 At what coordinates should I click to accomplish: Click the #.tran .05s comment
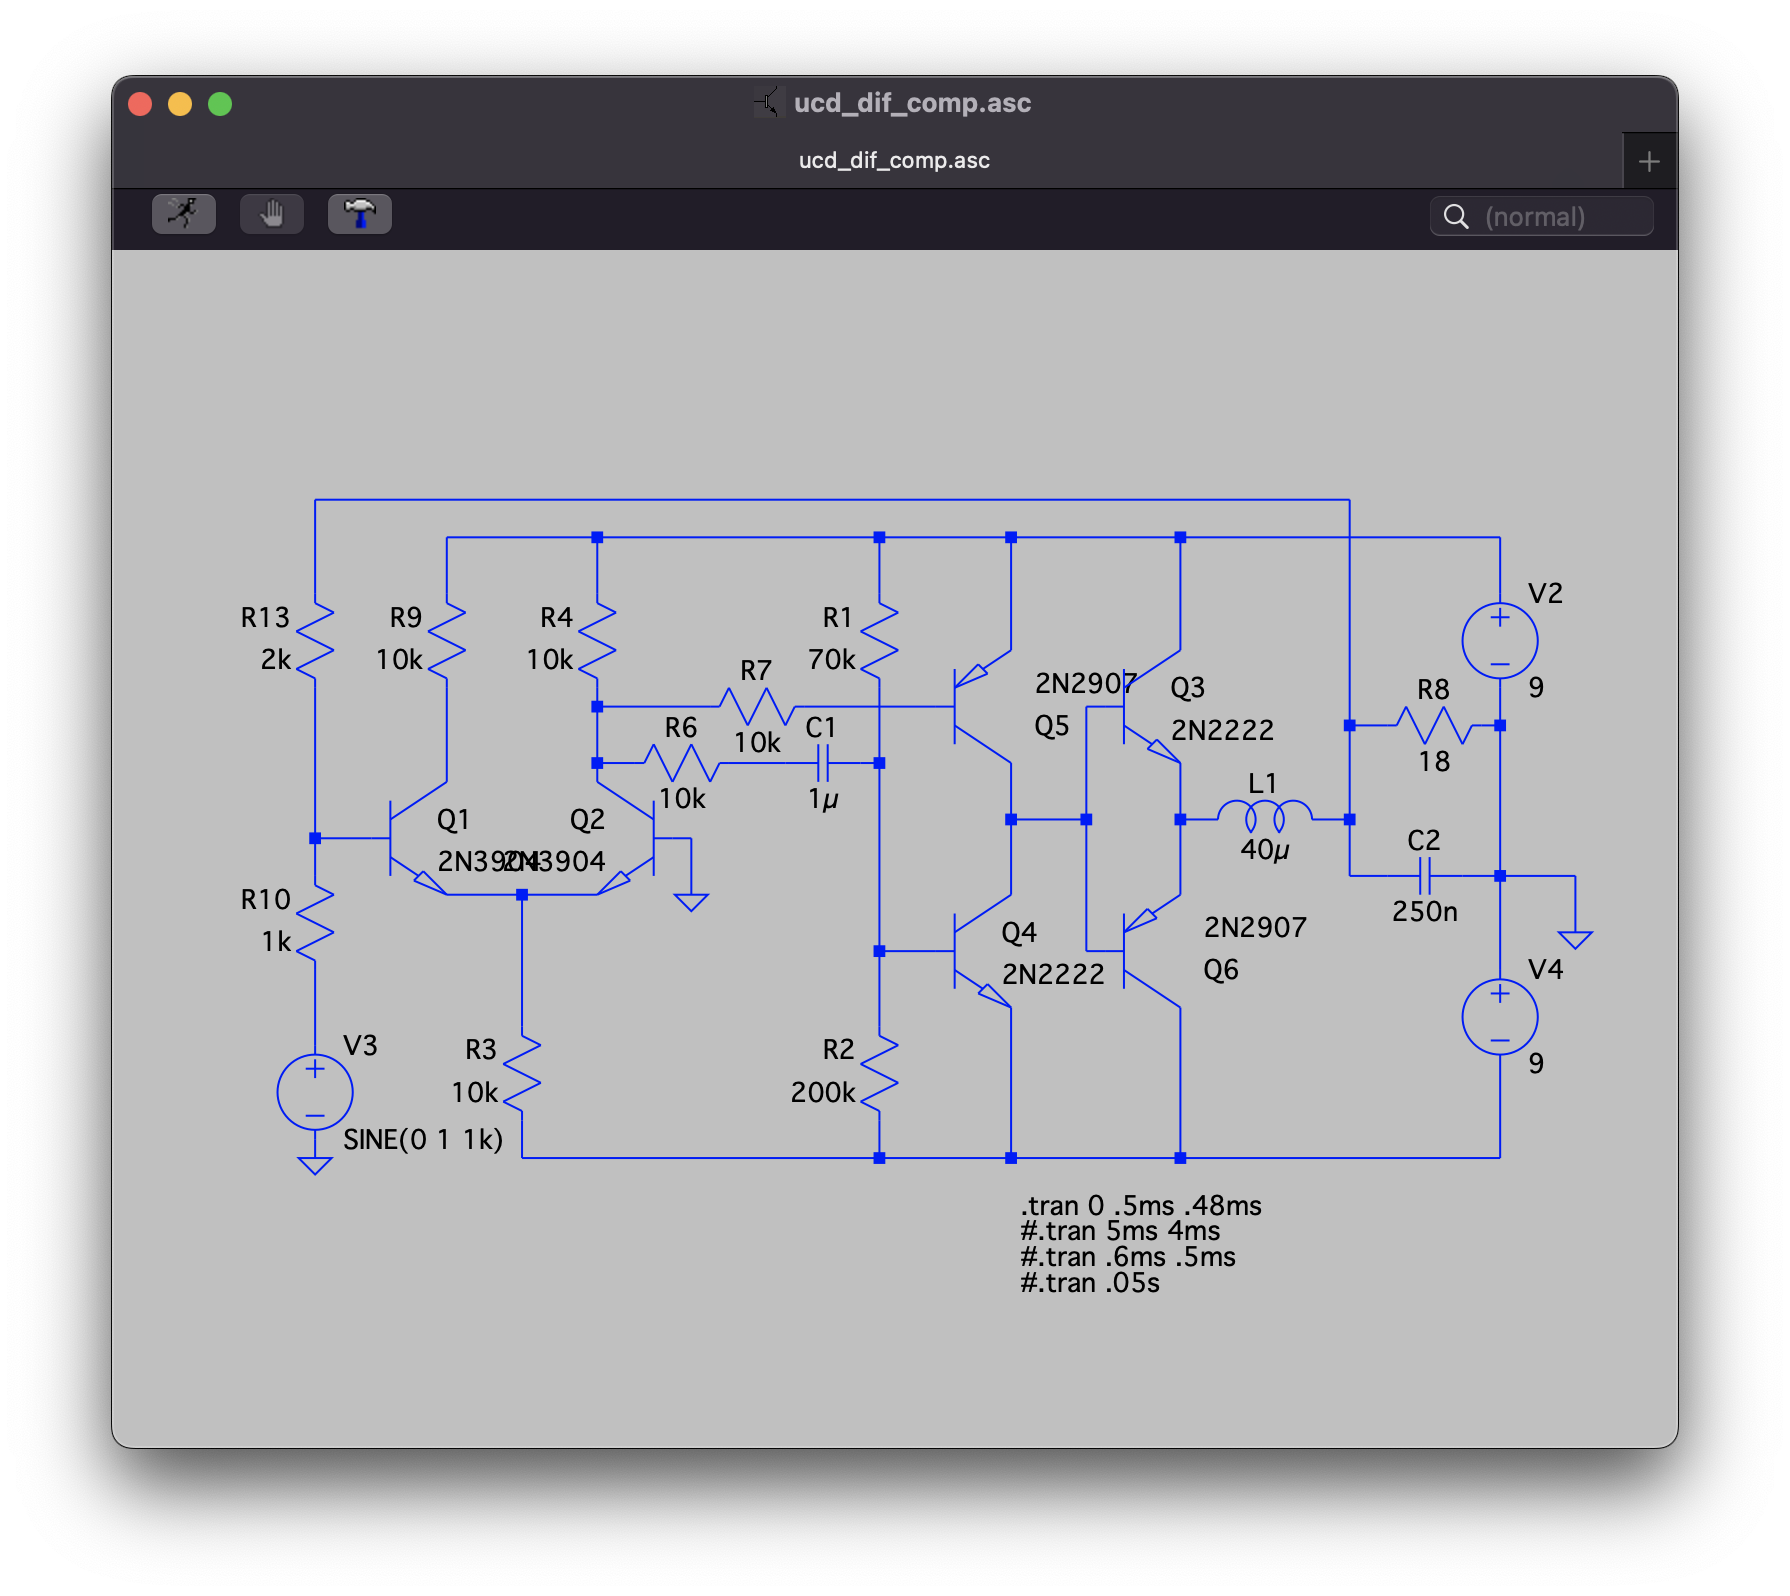pos(1090,1283)
